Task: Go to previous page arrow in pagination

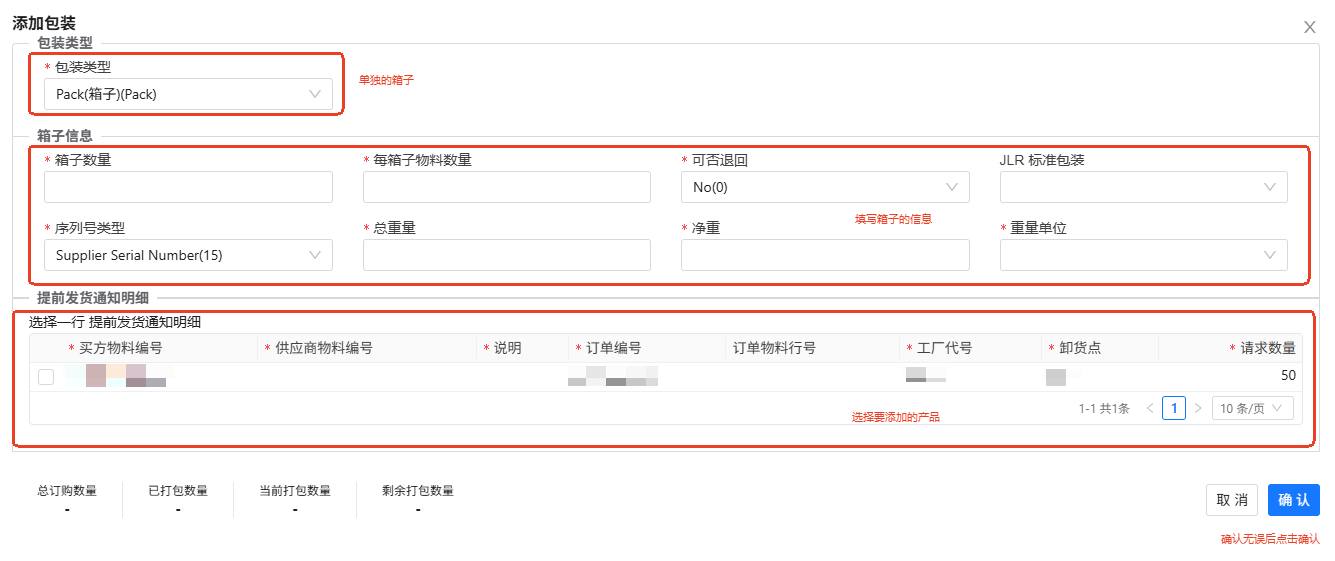Action: (1150, 408)
